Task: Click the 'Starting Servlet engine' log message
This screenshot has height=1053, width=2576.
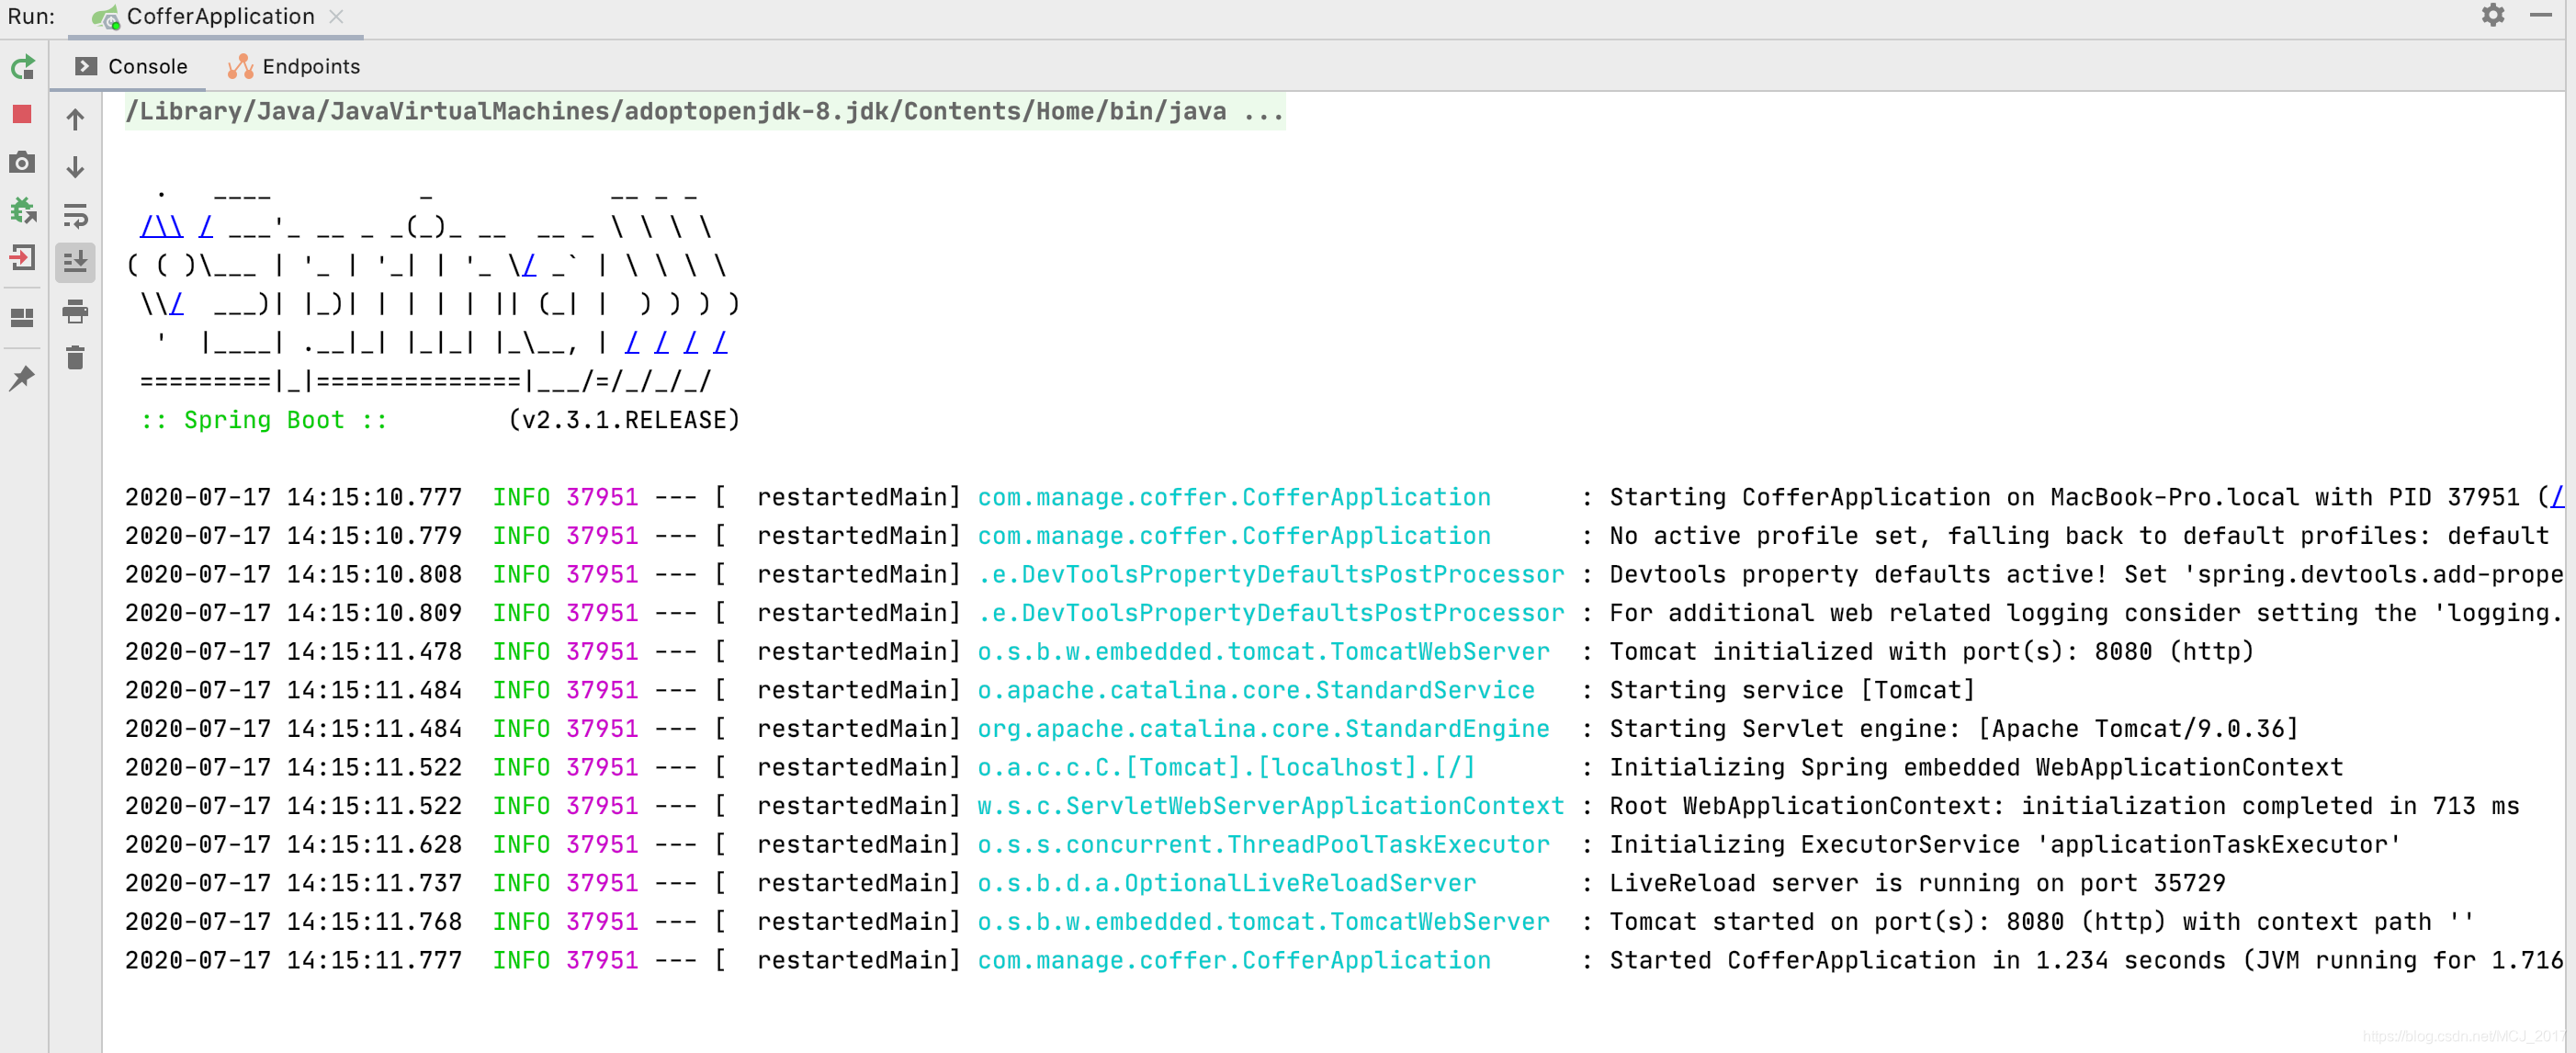Action: click(x=1953, y=728)
